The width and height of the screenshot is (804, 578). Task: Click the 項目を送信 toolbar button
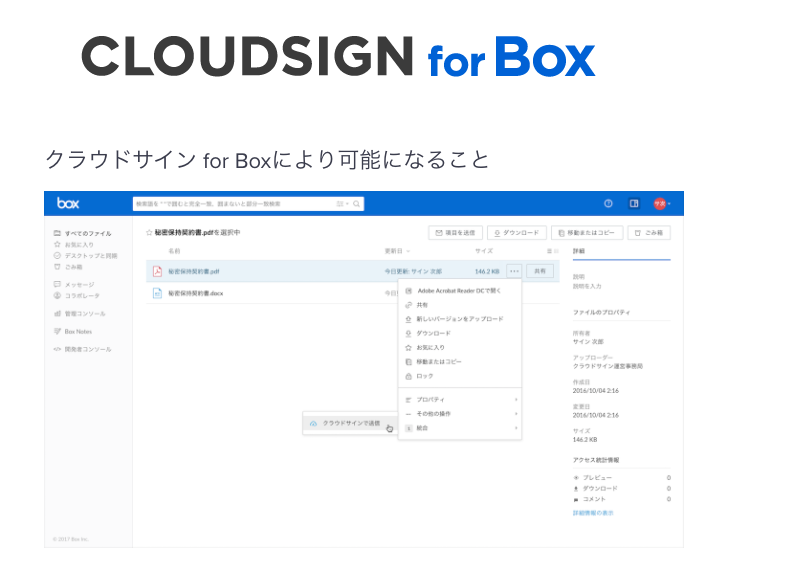pos(455,233)
